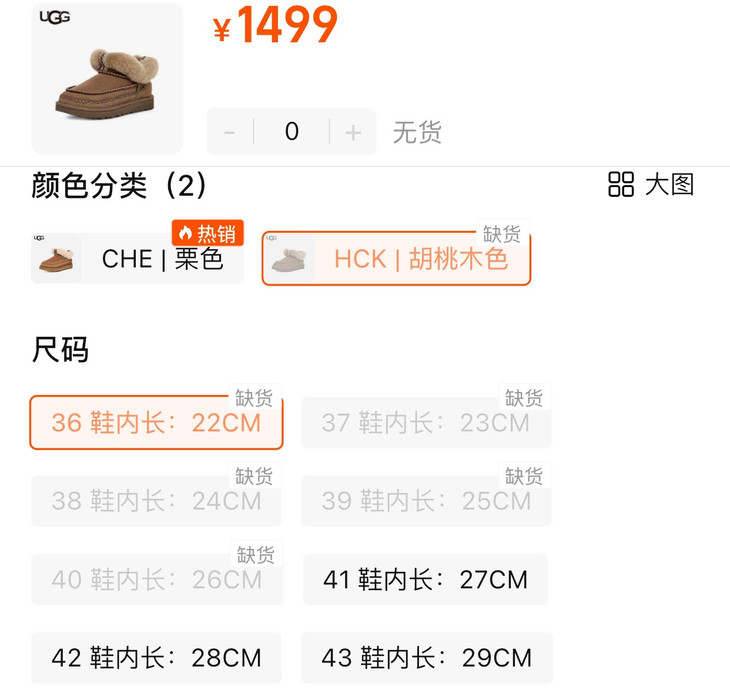Choose size 40 with 26CM length
The height and width of the screenshot is (700, 730).
157,579
